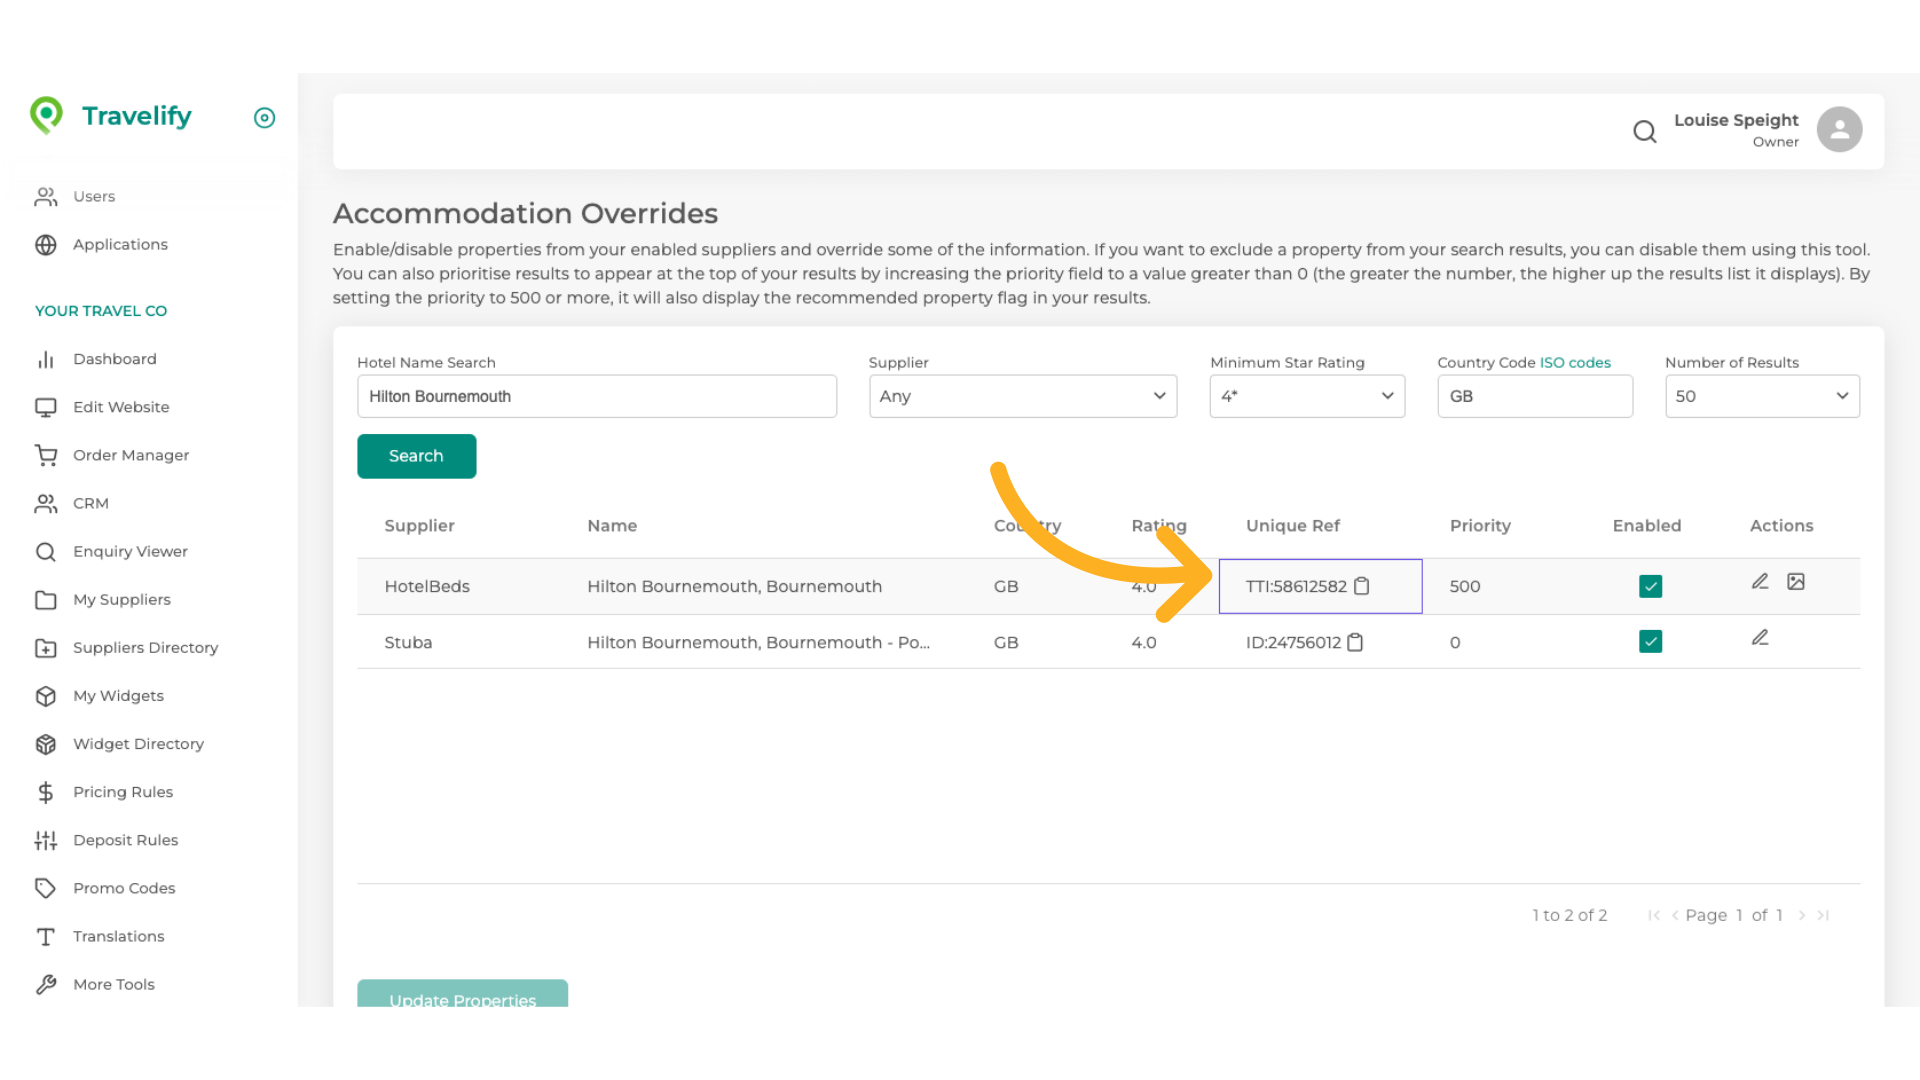Click the sidebar collapse target icon
Image resolution: width=1920 pixels, height=1080 pixels.
(264, 118)
